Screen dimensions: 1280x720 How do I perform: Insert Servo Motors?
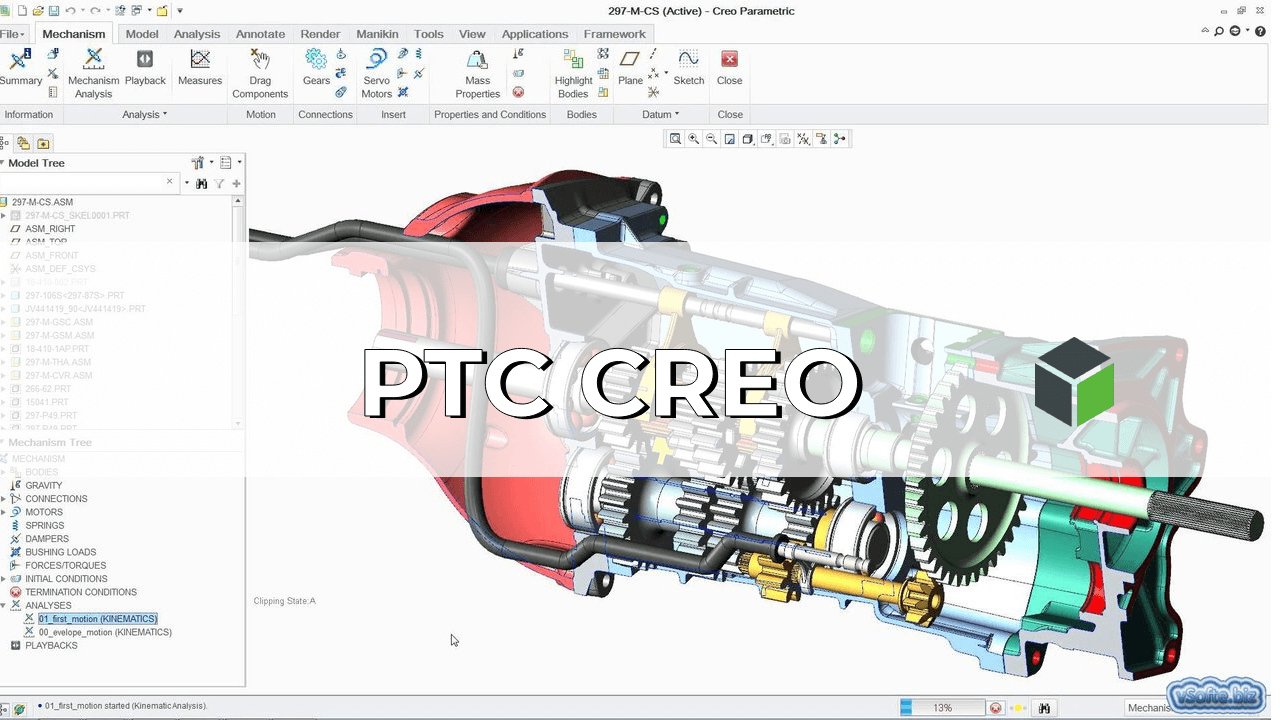click(x=377, y=72)
